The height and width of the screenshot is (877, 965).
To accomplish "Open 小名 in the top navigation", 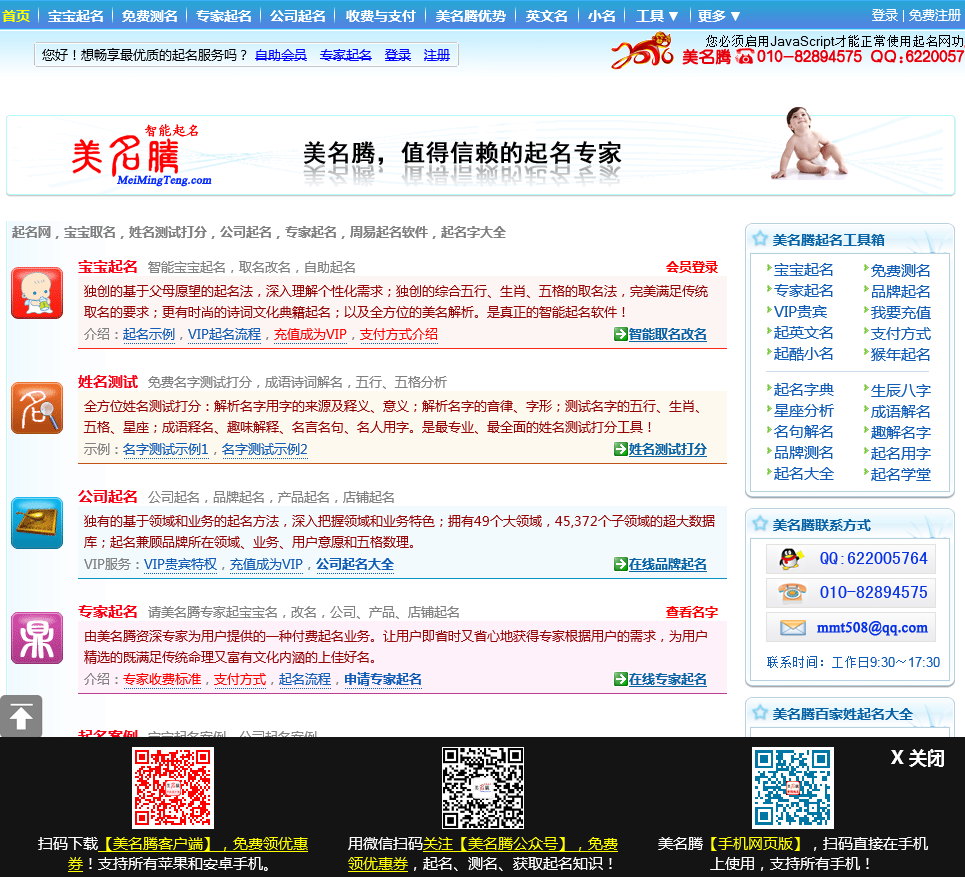I will pos(601,16).
